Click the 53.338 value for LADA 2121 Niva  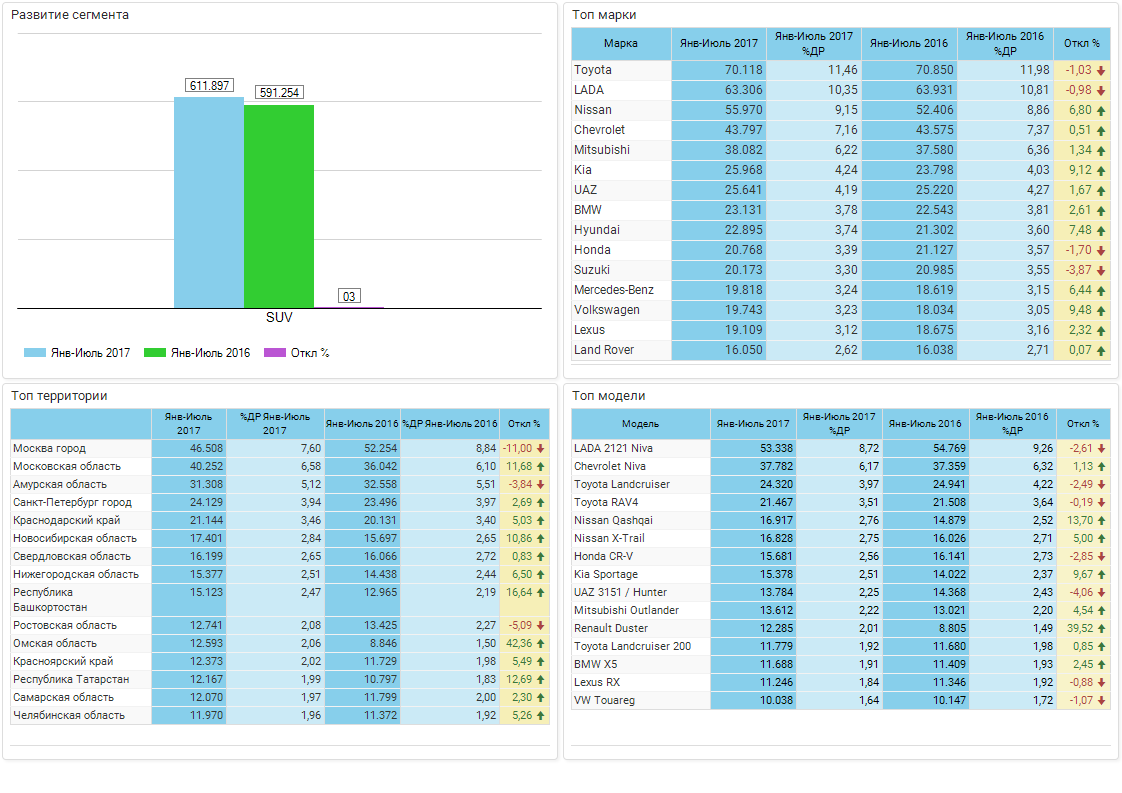click(776, 449)
